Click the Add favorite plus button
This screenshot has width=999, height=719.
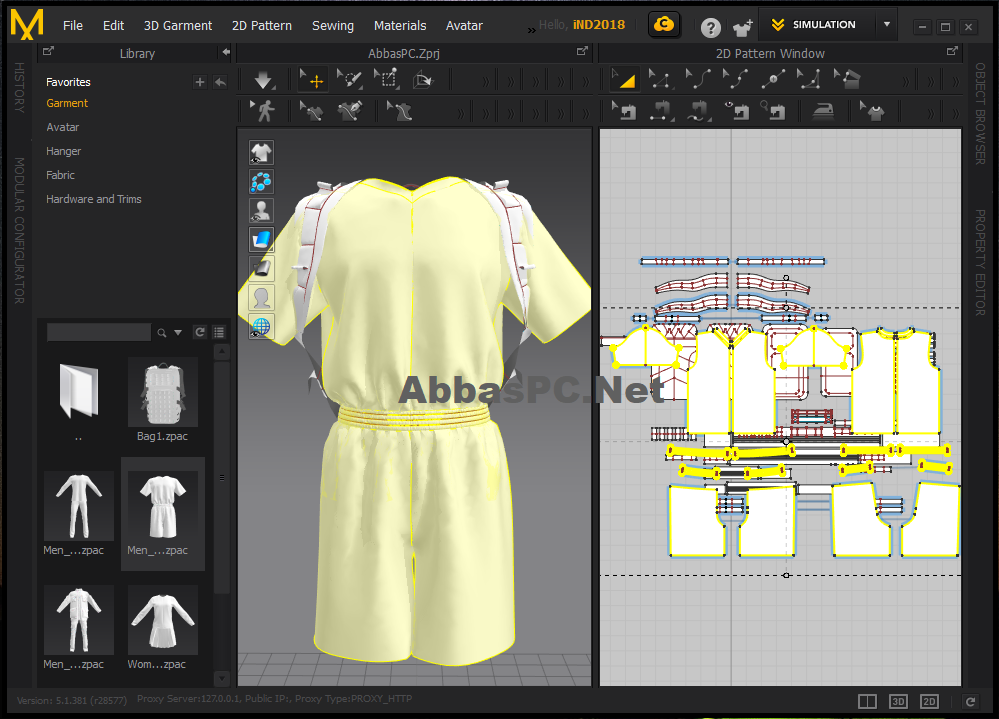(x=199, y=82)
